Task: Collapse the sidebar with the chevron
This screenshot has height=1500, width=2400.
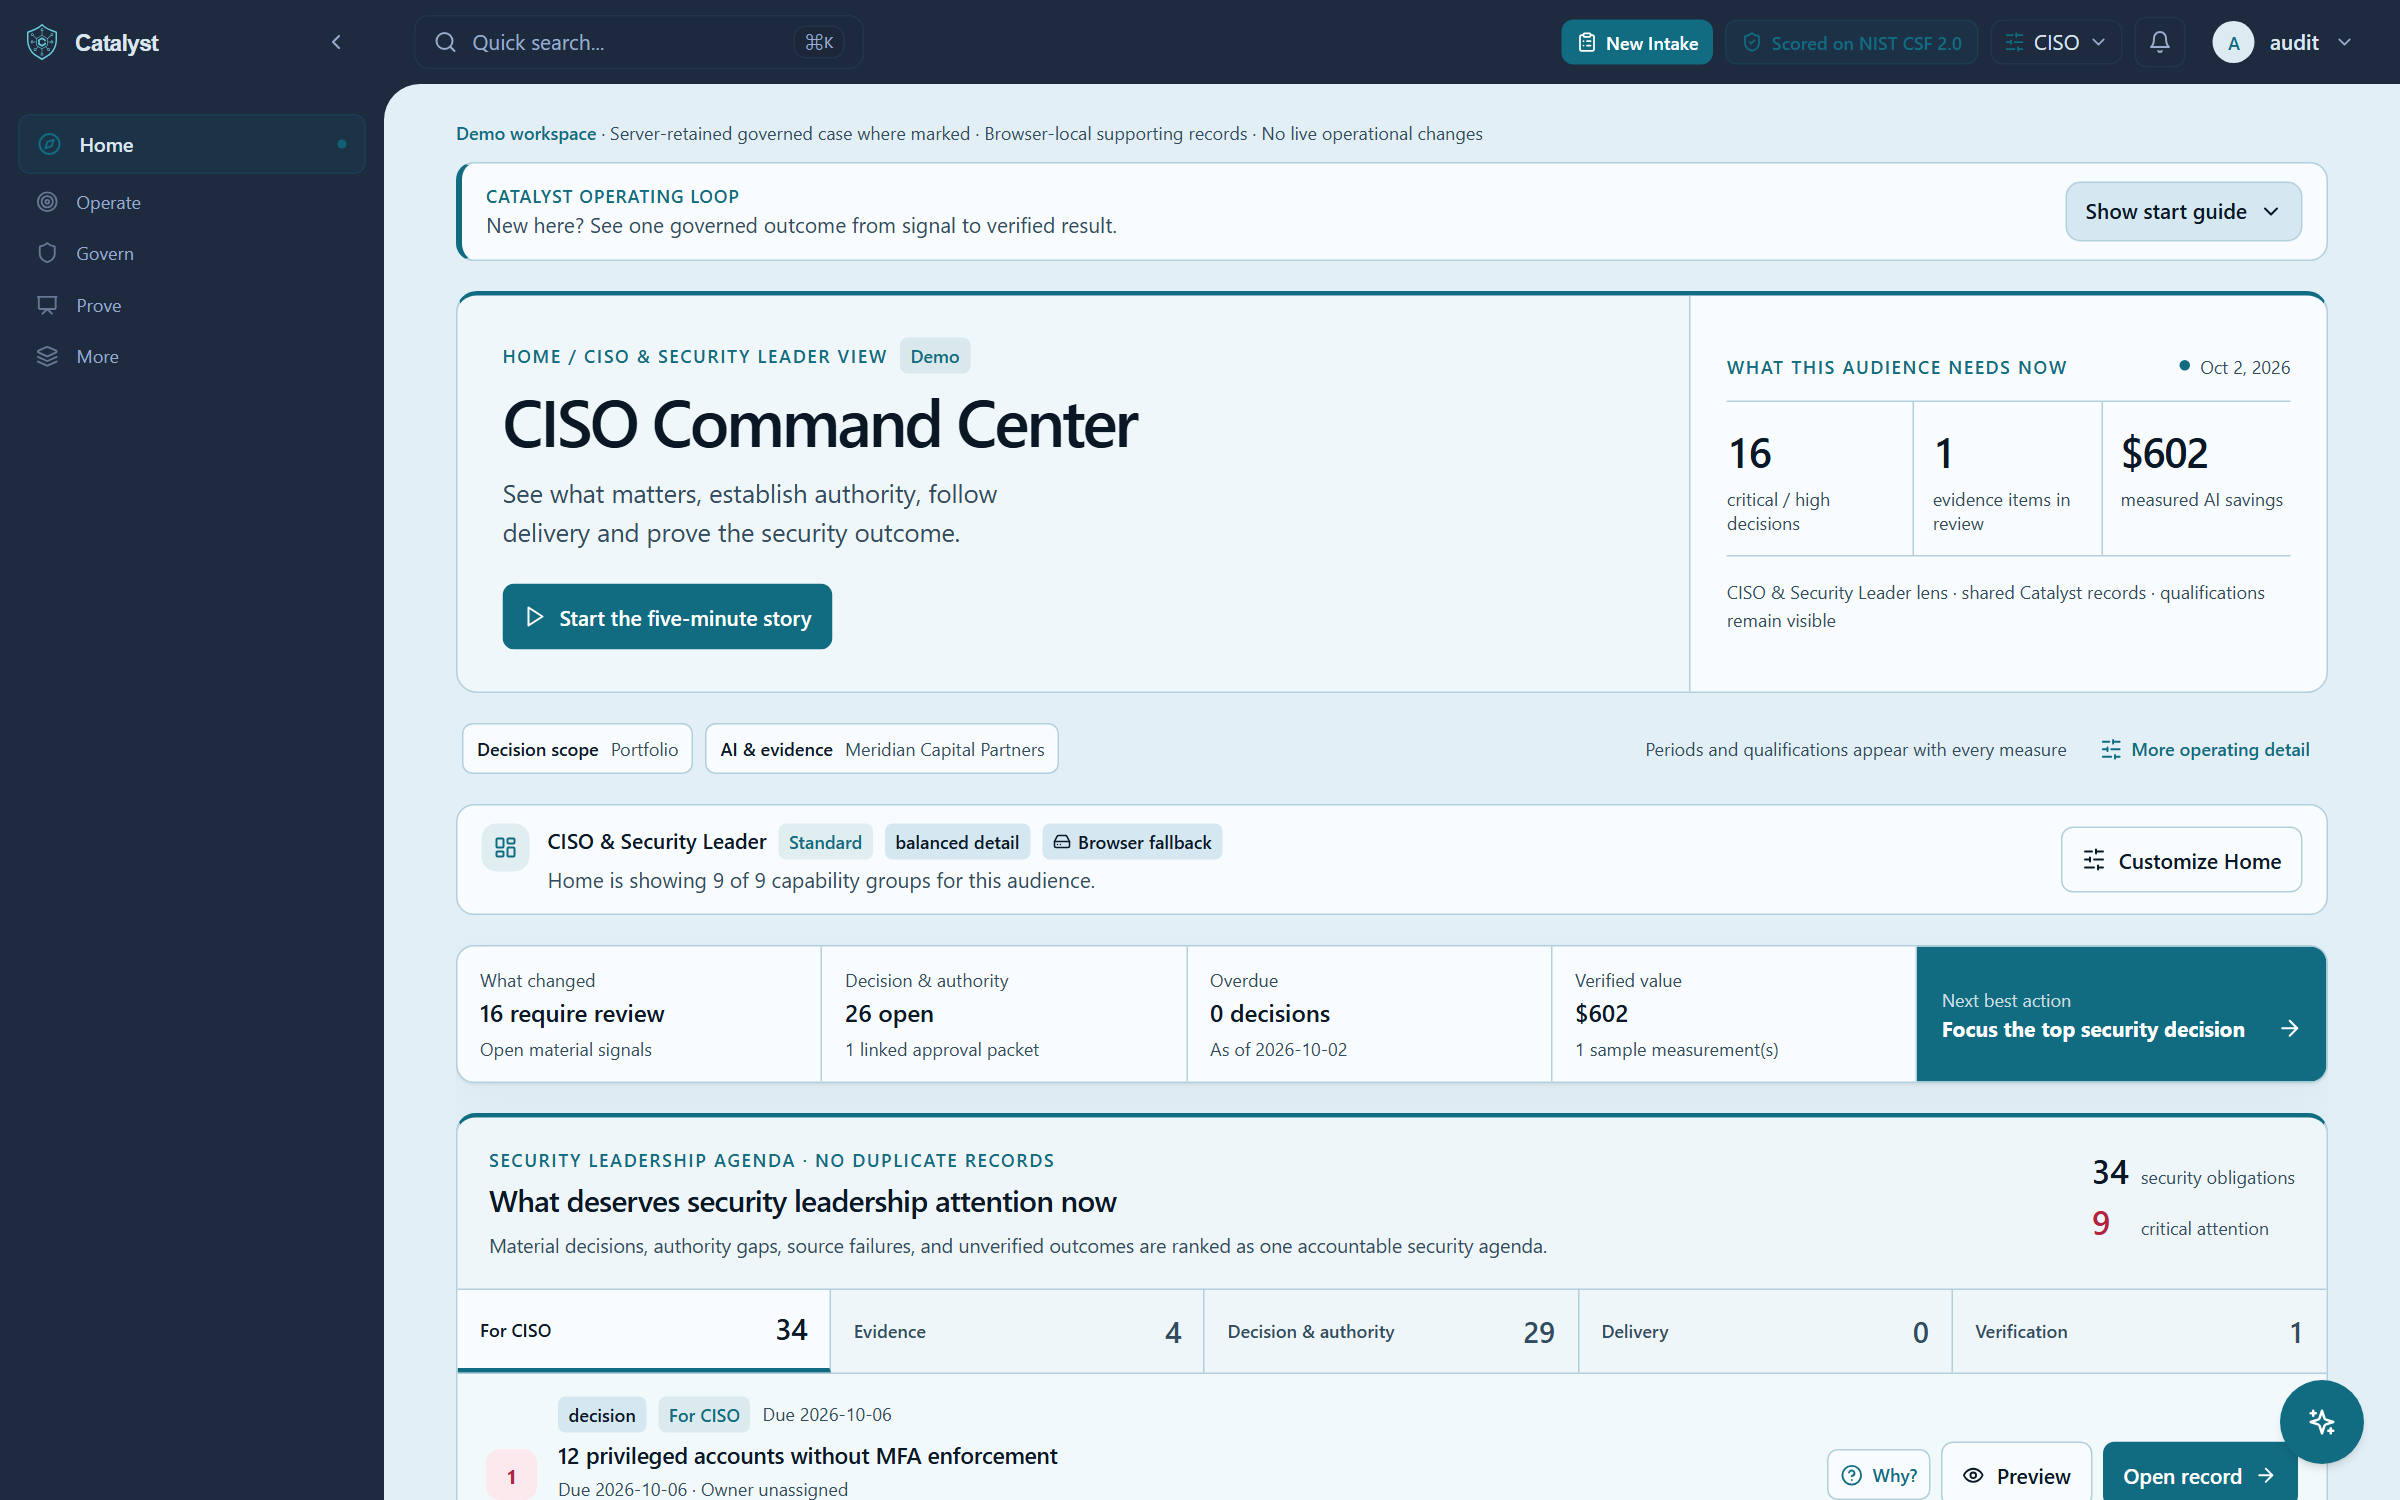Action: point(336,42)
